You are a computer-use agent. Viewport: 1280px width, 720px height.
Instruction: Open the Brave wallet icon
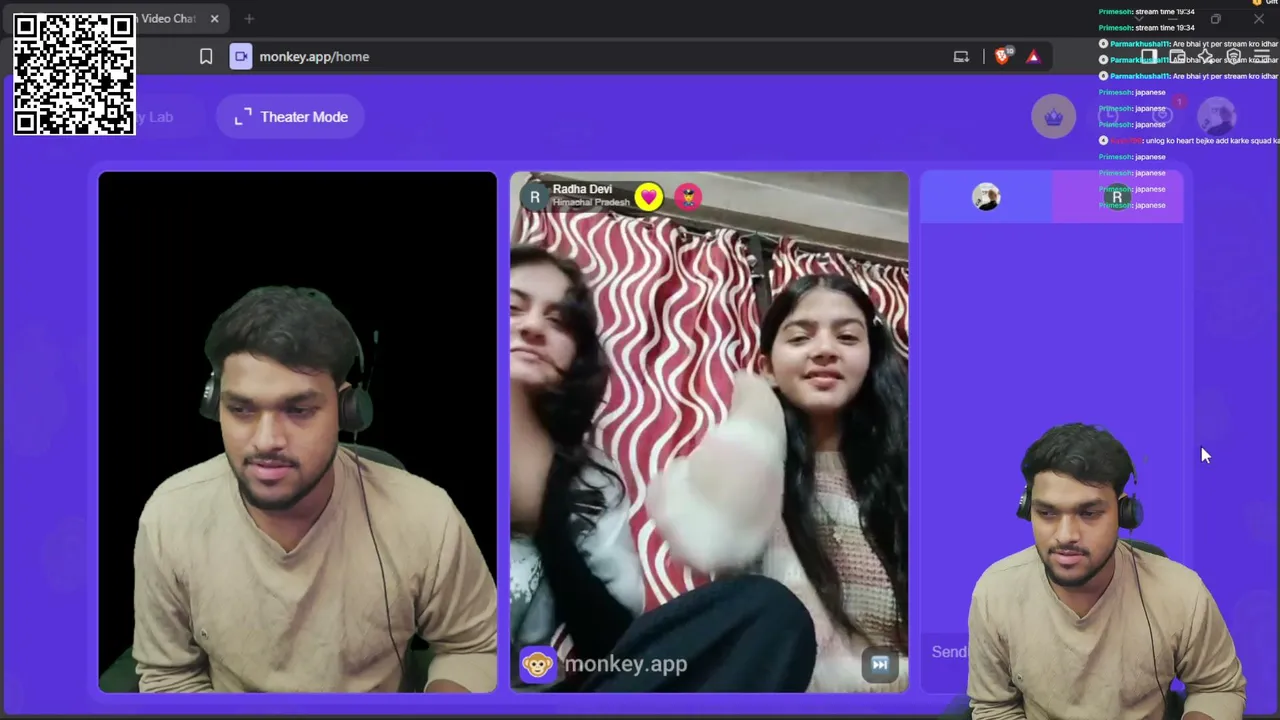coord(1177,57)
